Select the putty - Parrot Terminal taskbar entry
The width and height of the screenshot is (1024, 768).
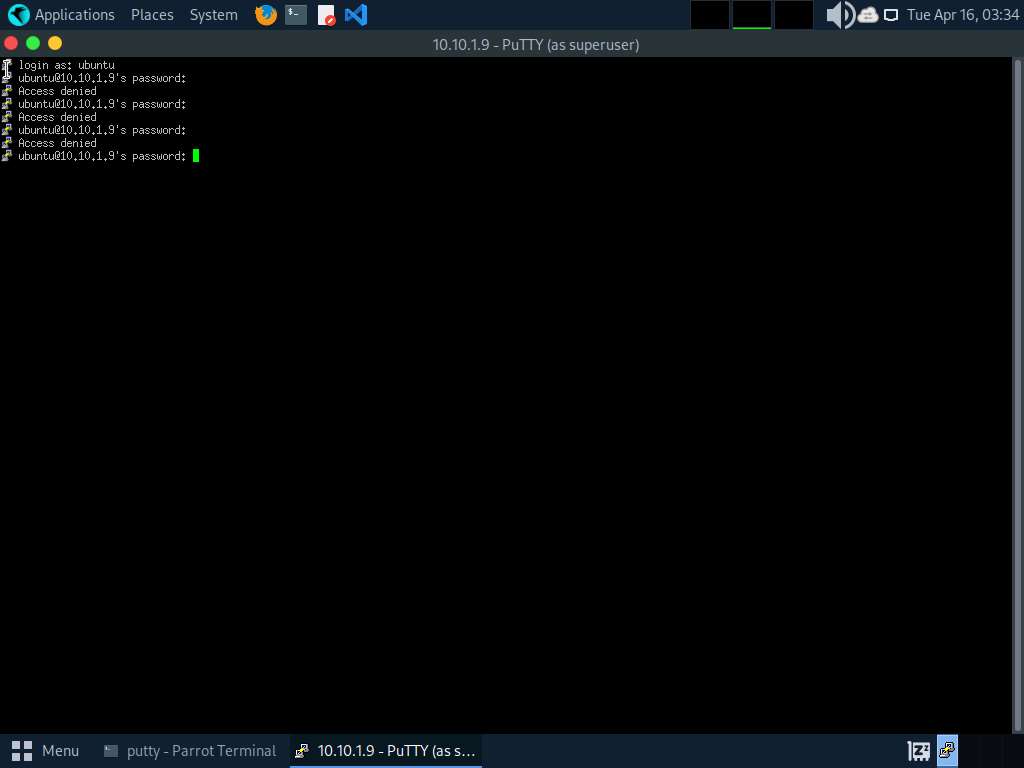tap(189, 750)
